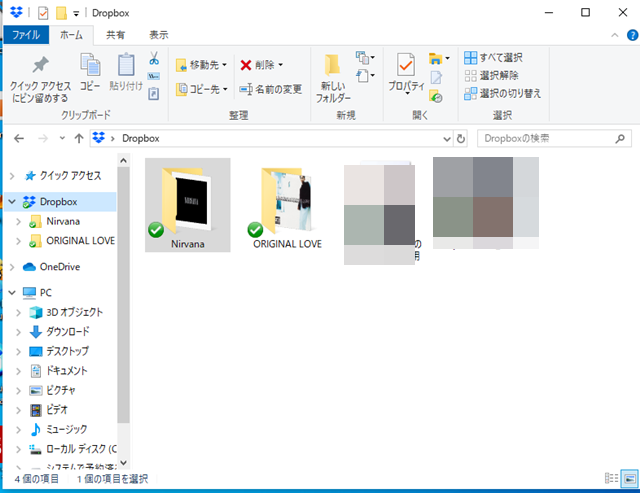Click the scissors Cut icon
Viewport: 640px width, 493px height.
click(x=154, y=58)
